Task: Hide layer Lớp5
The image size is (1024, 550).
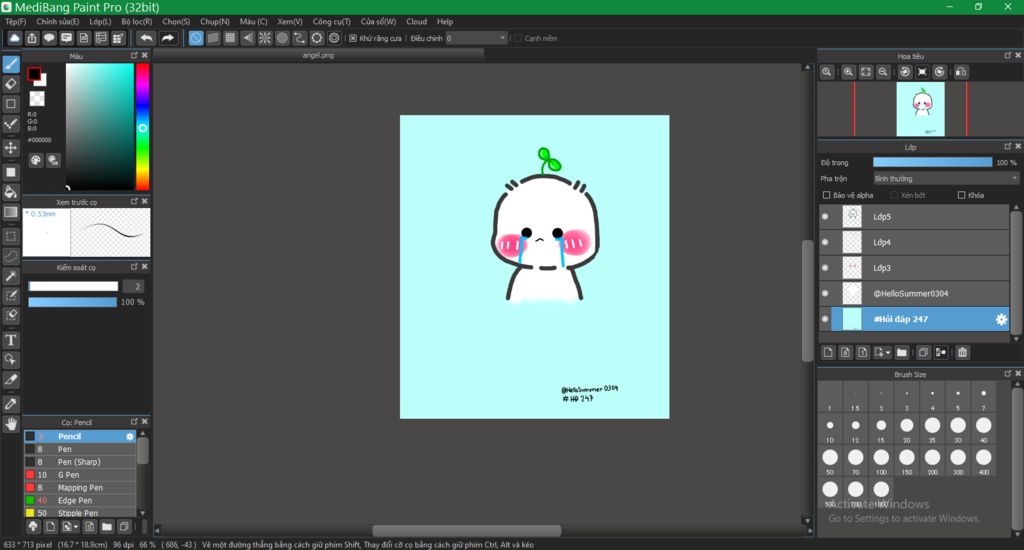Action: [825, 217]
